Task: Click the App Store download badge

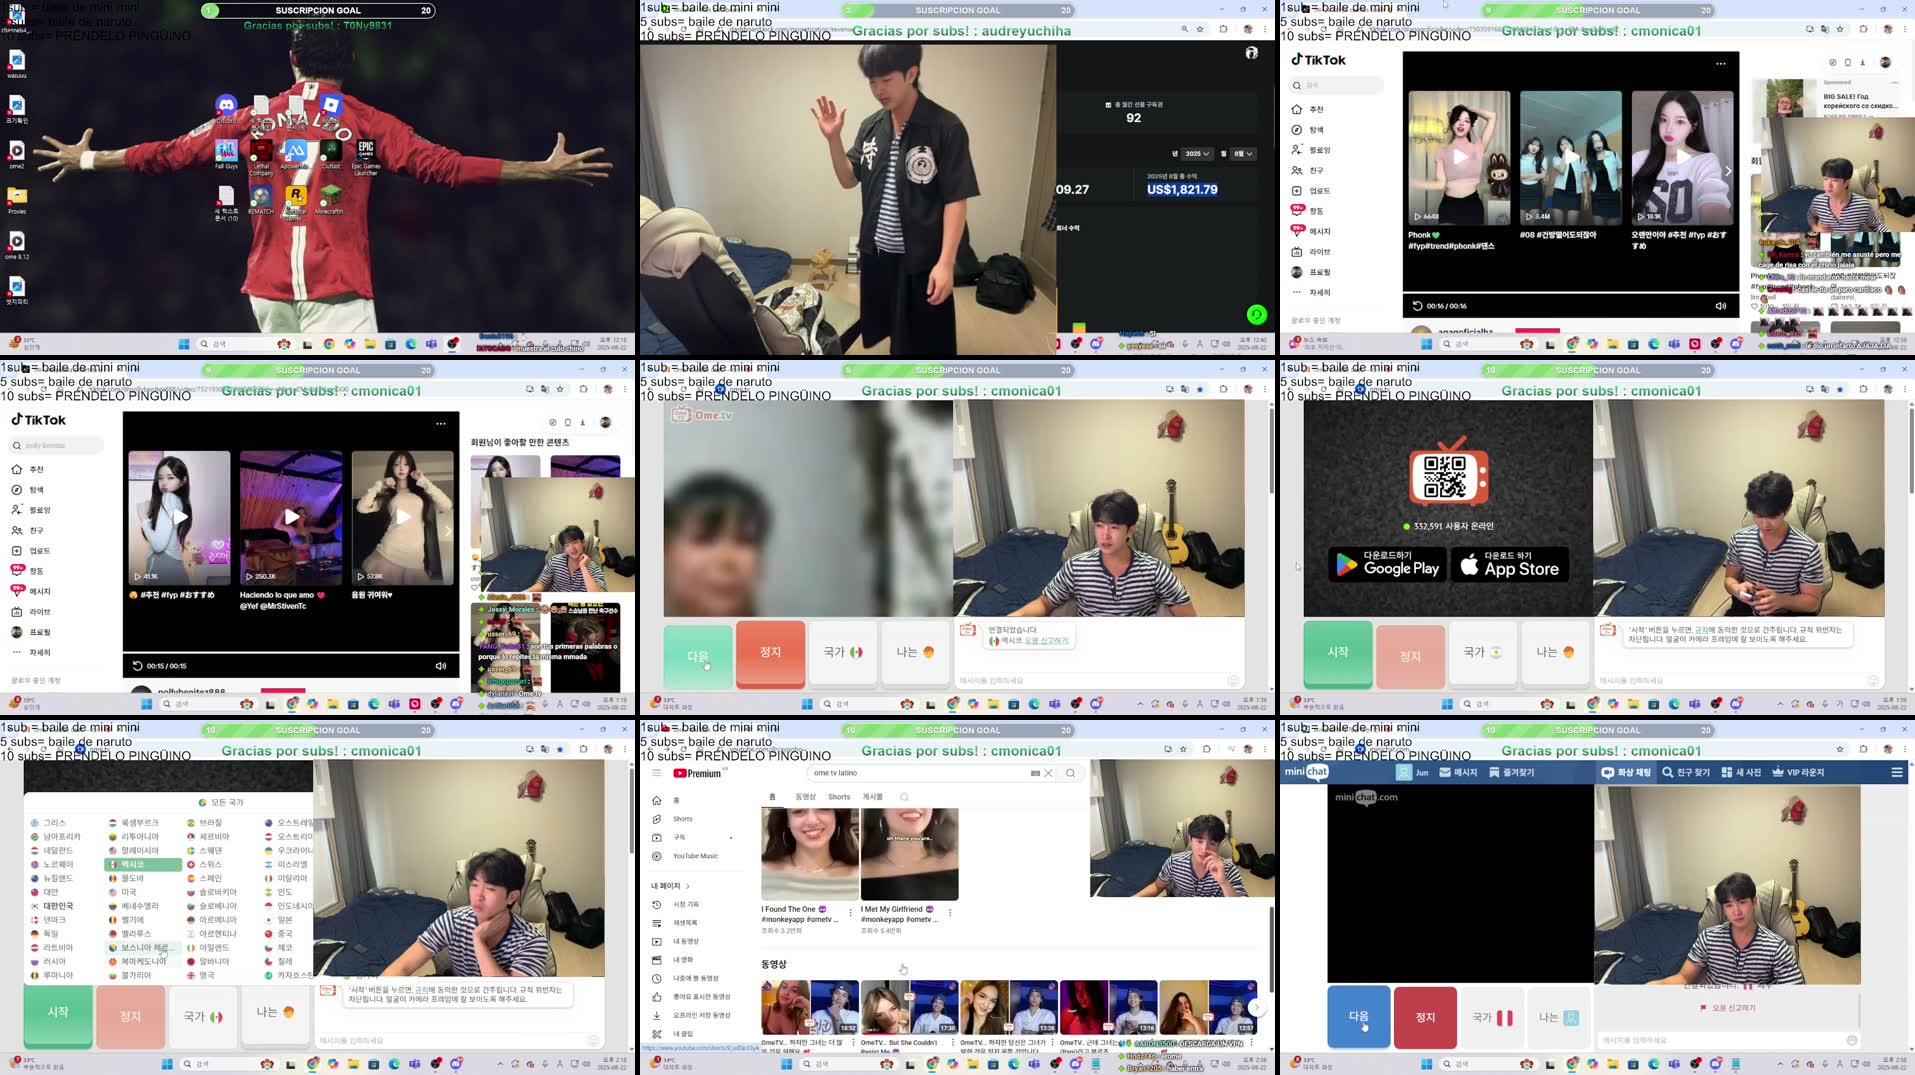Action: 1510,565
